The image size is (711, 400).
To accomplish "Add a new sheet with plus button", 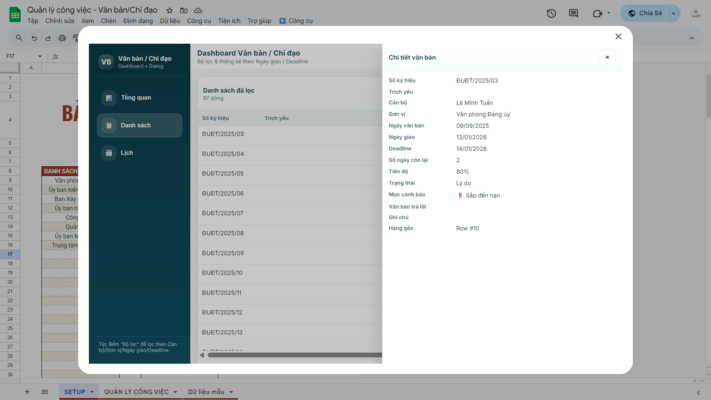I will pos(27,392).
